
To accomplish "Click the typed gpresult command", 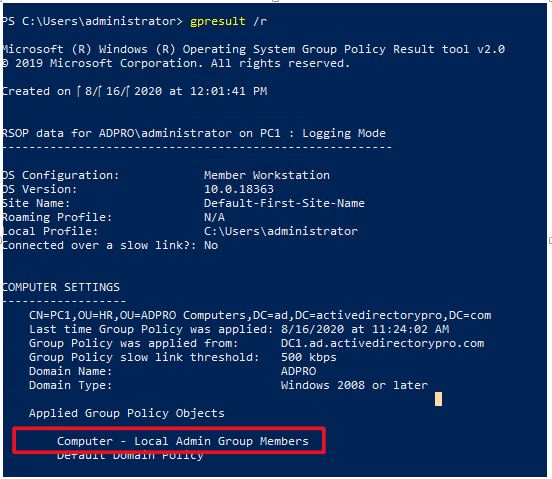I will (228, 21).
